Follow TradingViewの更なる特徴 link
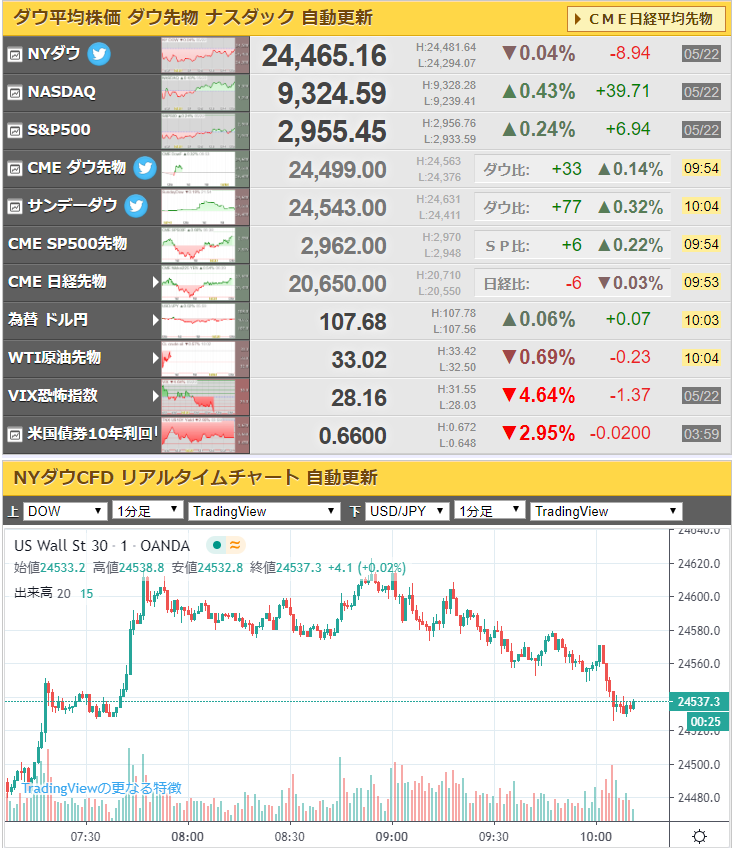Screen dimensions: 732x848 pyautogui.click(x=102, y=788)
